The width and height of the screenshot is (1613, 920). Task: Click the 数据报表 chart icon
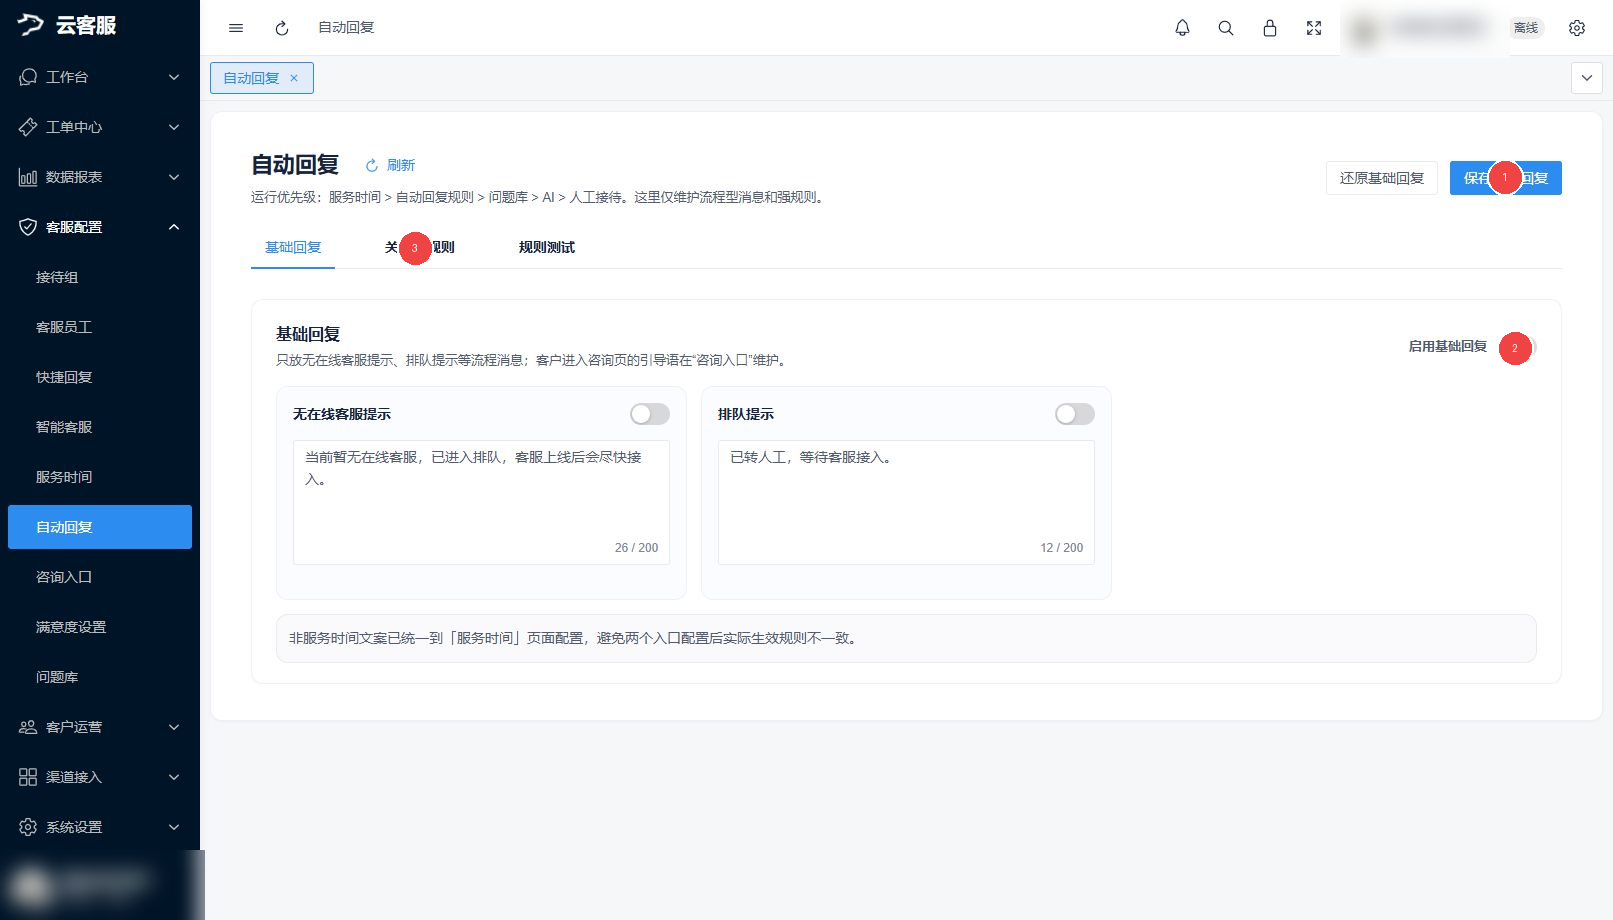tap(28, 177)
